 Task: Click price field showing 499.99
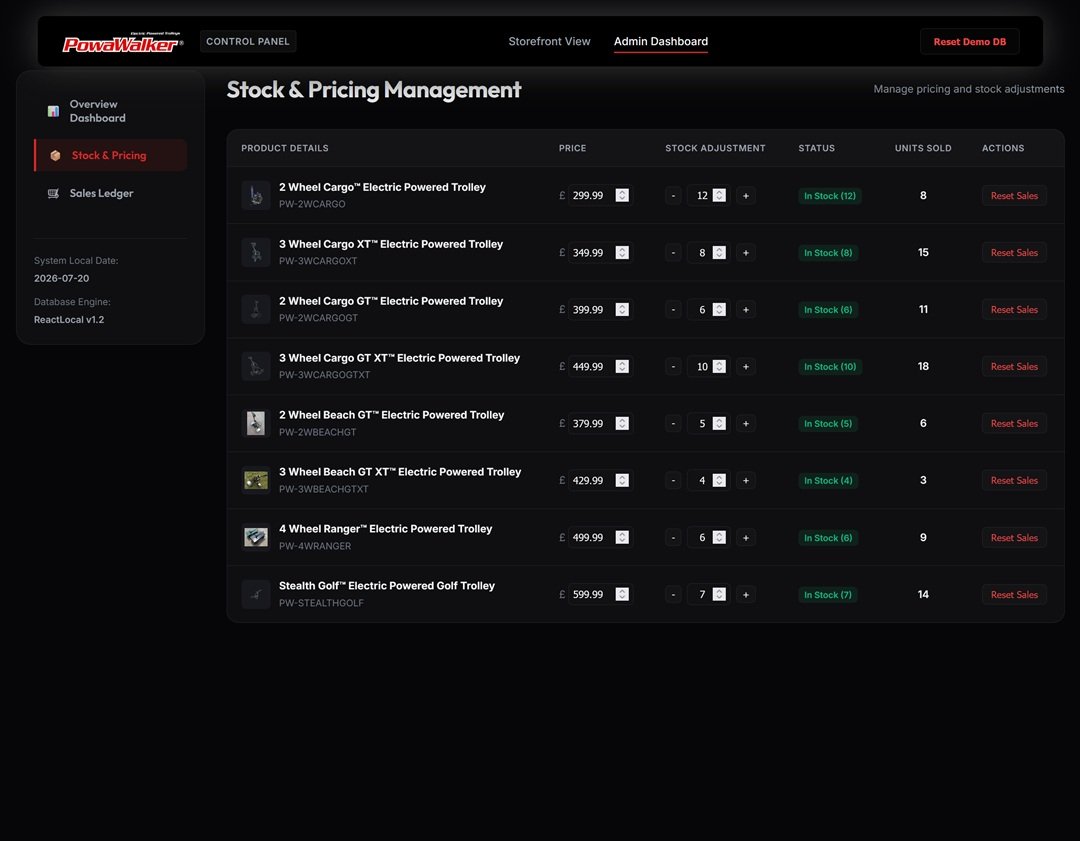click(x=599, y=537)
